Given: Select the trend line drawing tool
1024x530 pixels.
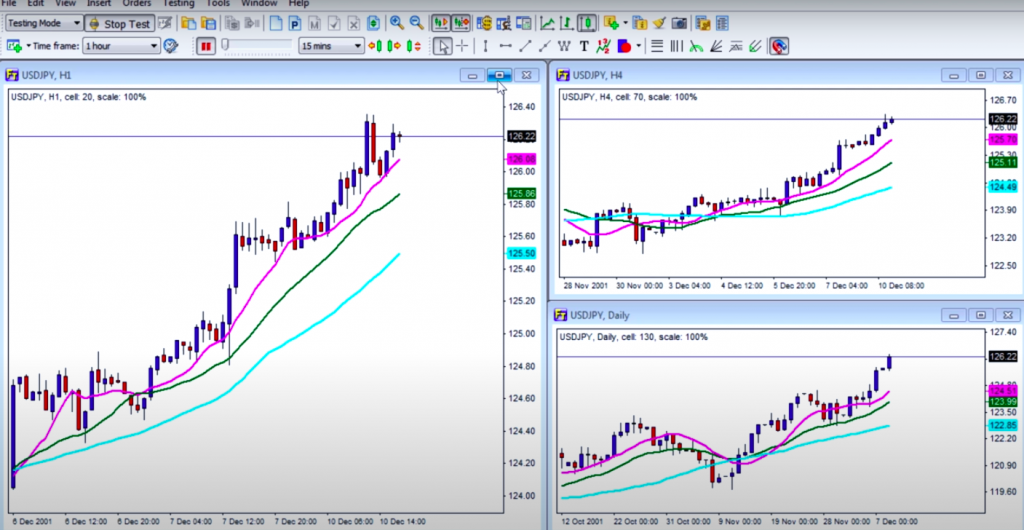Looking at the screenshot, I should [525, 46].
